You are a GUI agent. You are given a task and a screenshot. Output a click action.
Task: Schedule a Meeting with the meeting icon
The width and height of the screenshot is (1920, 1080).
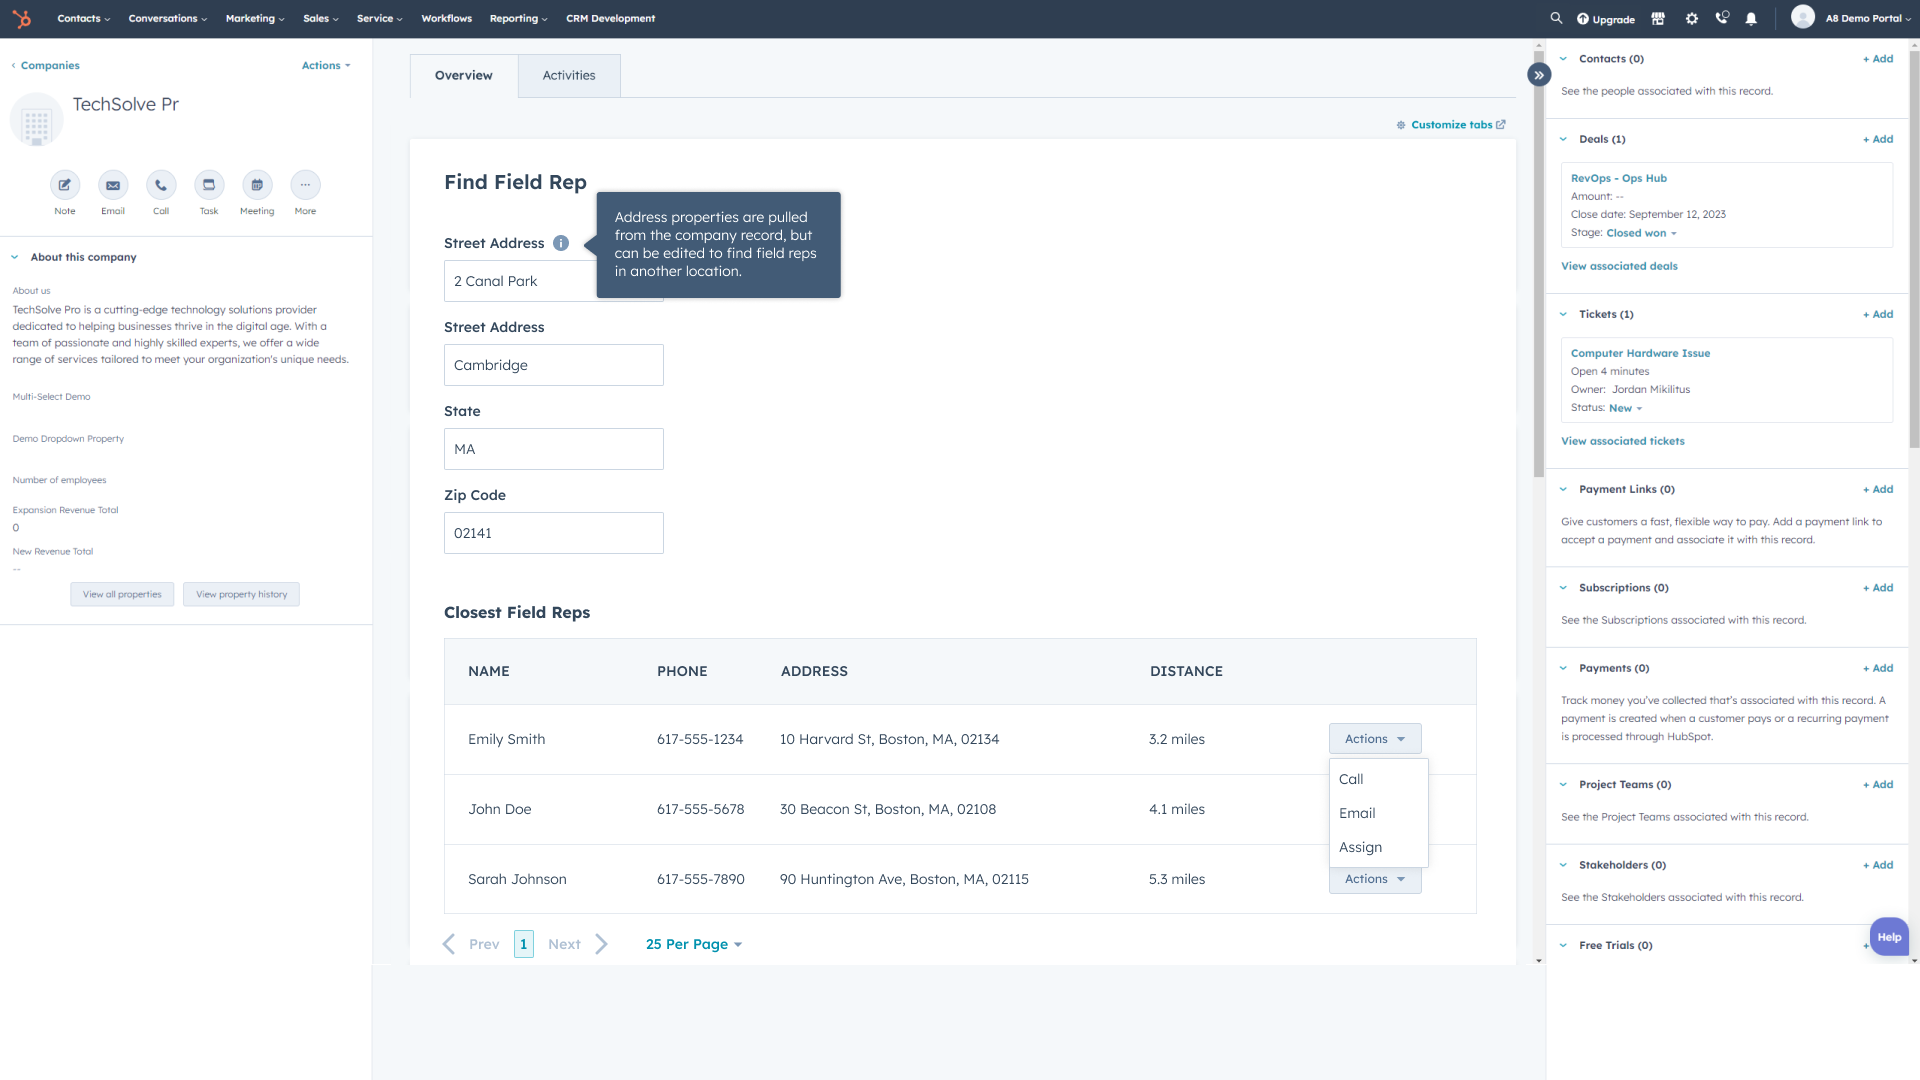[257, 185]
